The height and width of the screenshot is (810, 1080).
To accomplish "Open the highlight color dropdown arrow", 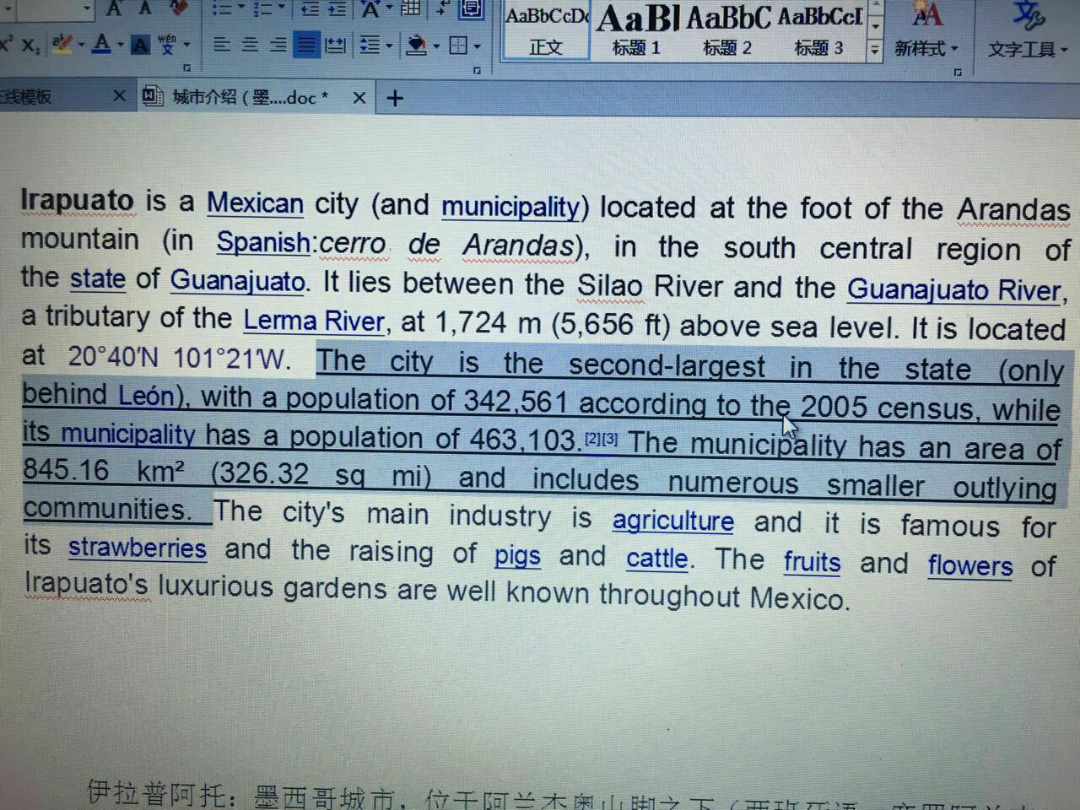I will (x=81, y=46).
